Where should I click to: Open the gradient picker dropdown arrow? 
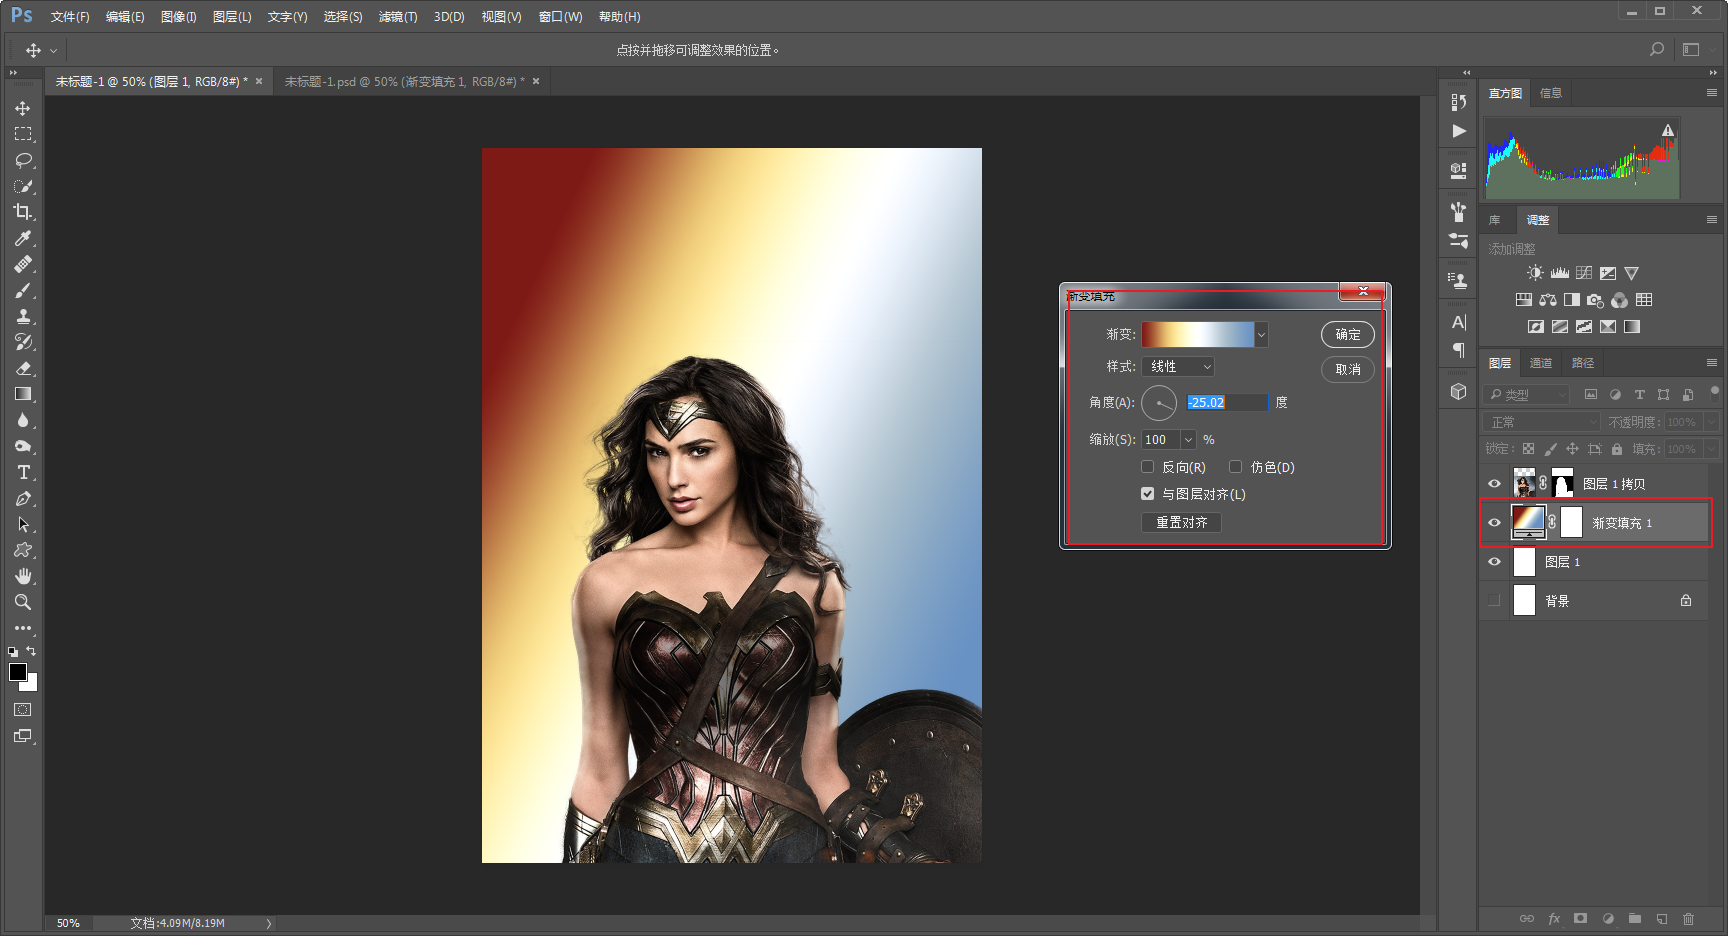point(1261,335)
